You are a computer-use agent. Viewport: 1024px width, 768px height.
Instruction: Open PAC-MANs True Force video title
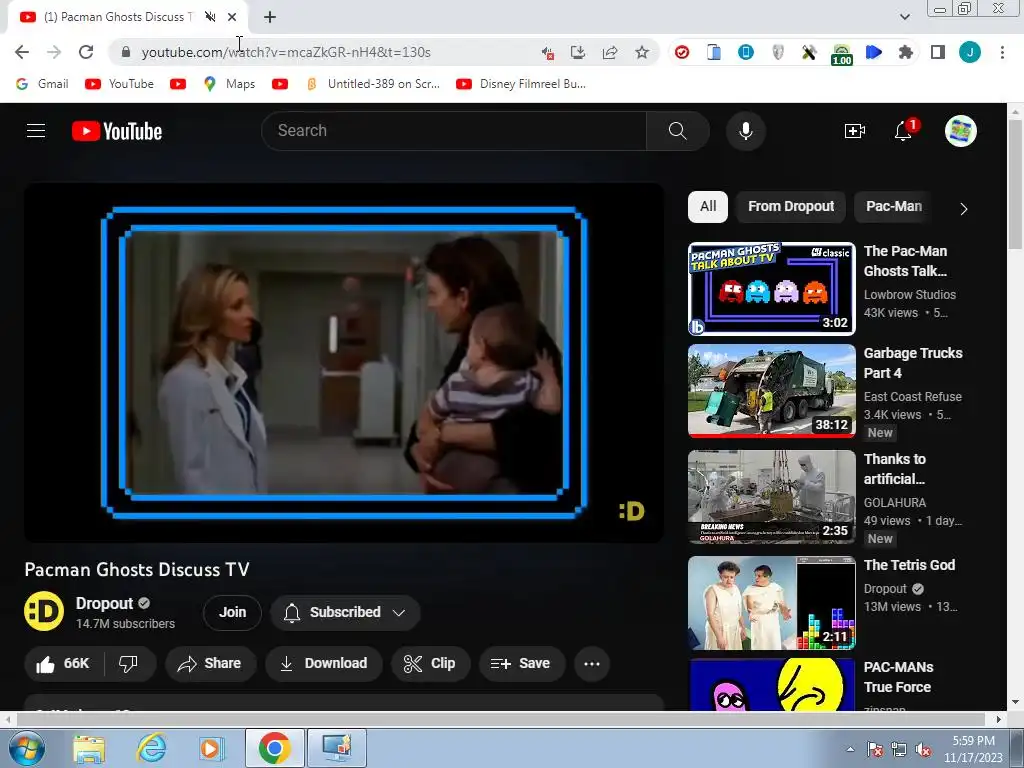899,677
